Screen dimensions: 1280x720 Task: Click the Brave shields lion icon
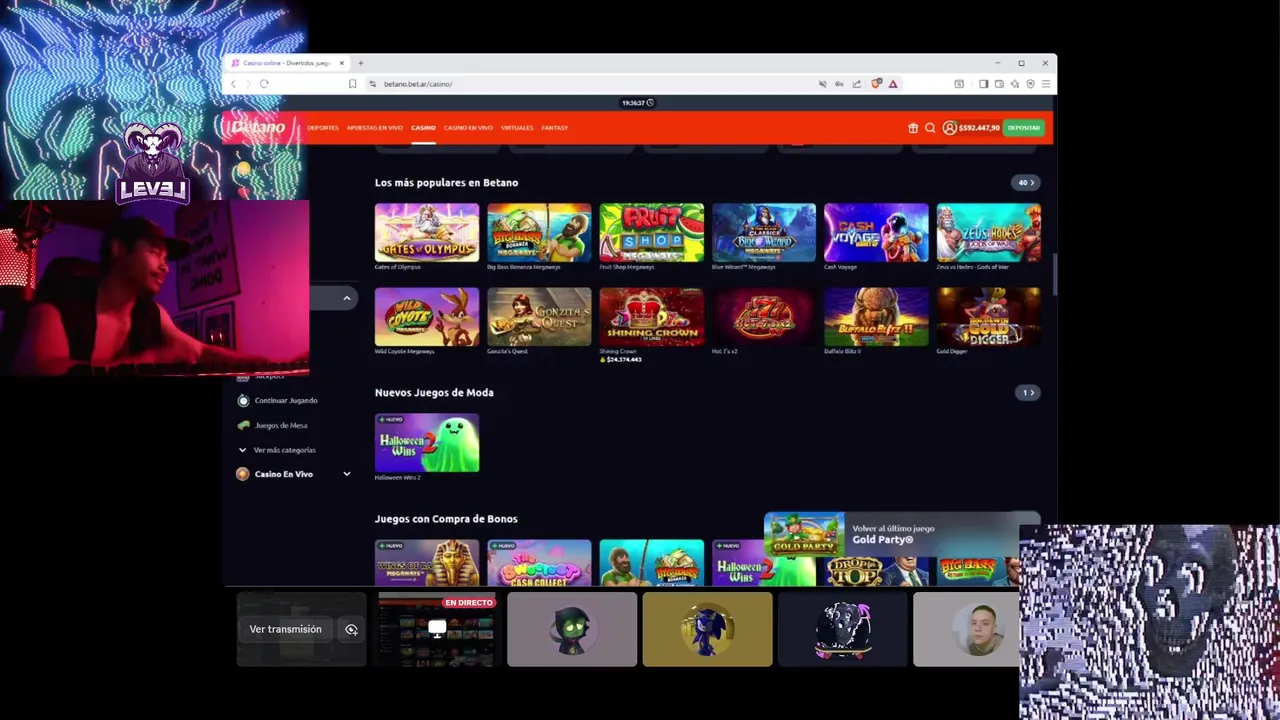[876, 84]
